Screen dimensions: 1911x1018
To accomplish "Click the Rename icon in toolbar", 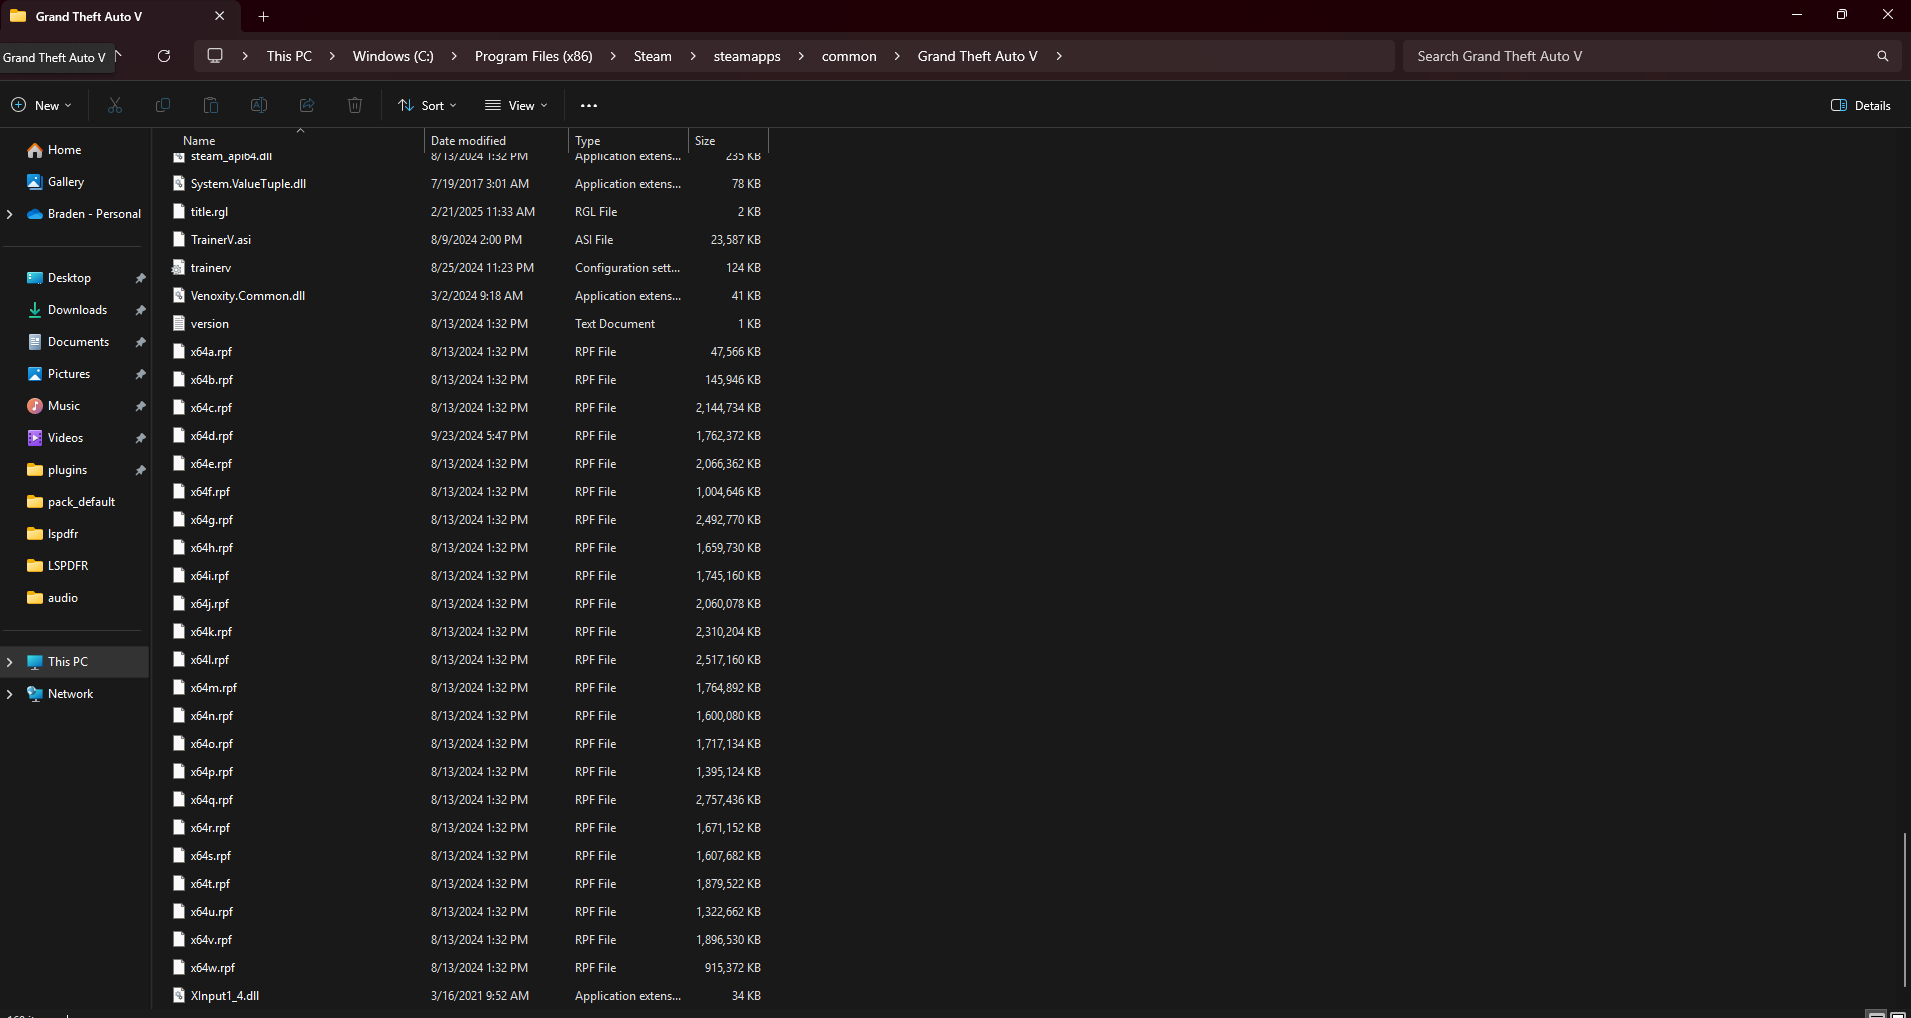I will [259, 105].
